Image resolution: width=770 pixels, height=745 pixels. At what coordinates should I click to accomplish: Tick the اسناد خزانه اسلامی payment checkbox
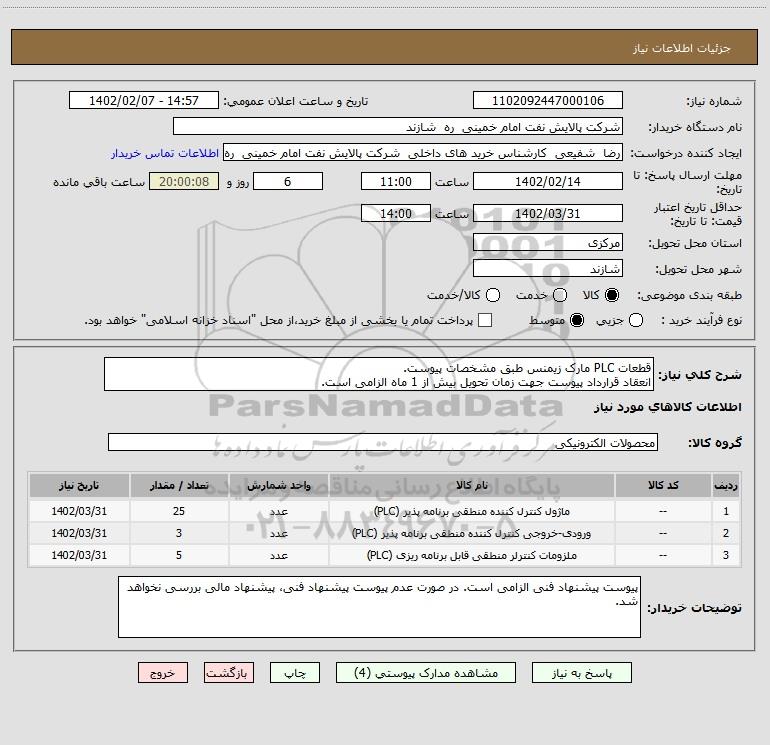(485, 320)
